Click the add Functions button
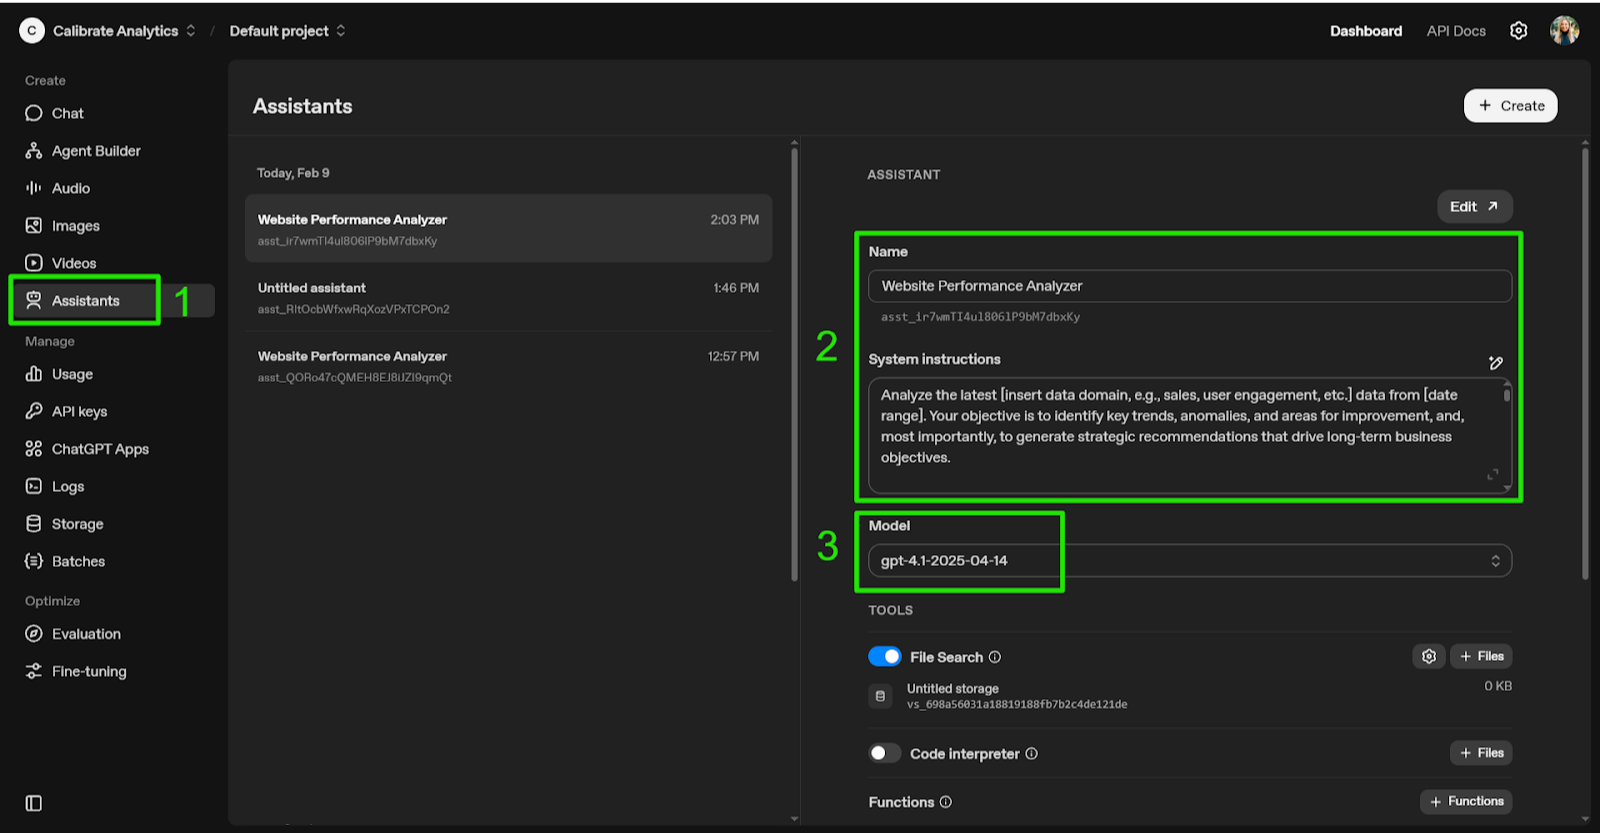1600x833 pixels. pos(1466,801)
